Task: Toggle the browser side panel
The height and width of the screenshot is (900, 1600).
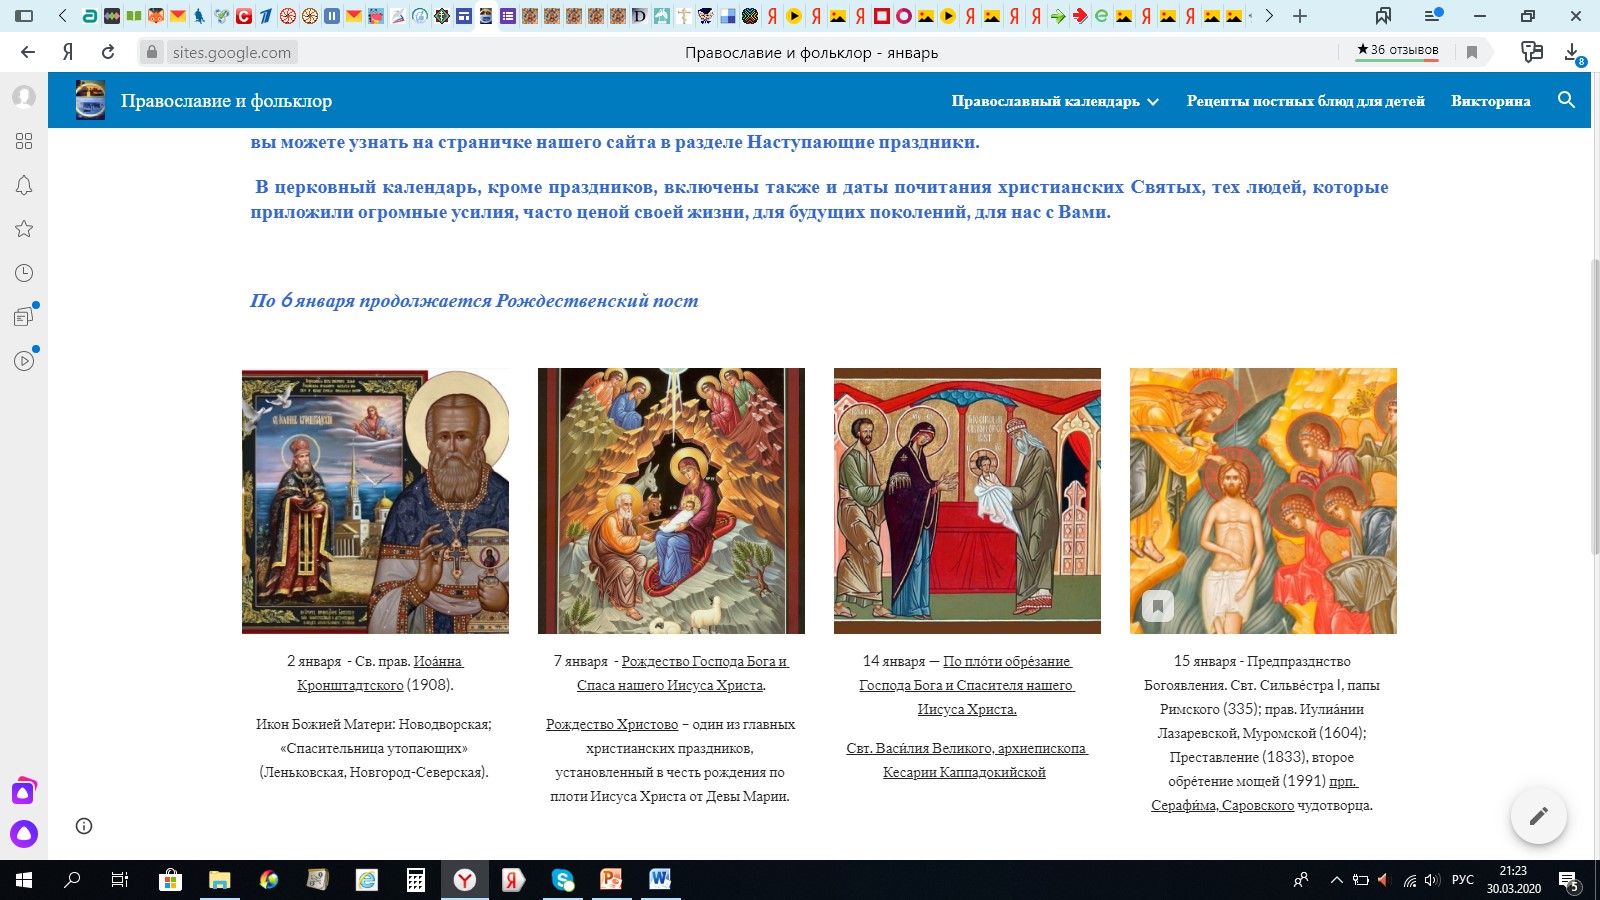Action: pos(24,16)
